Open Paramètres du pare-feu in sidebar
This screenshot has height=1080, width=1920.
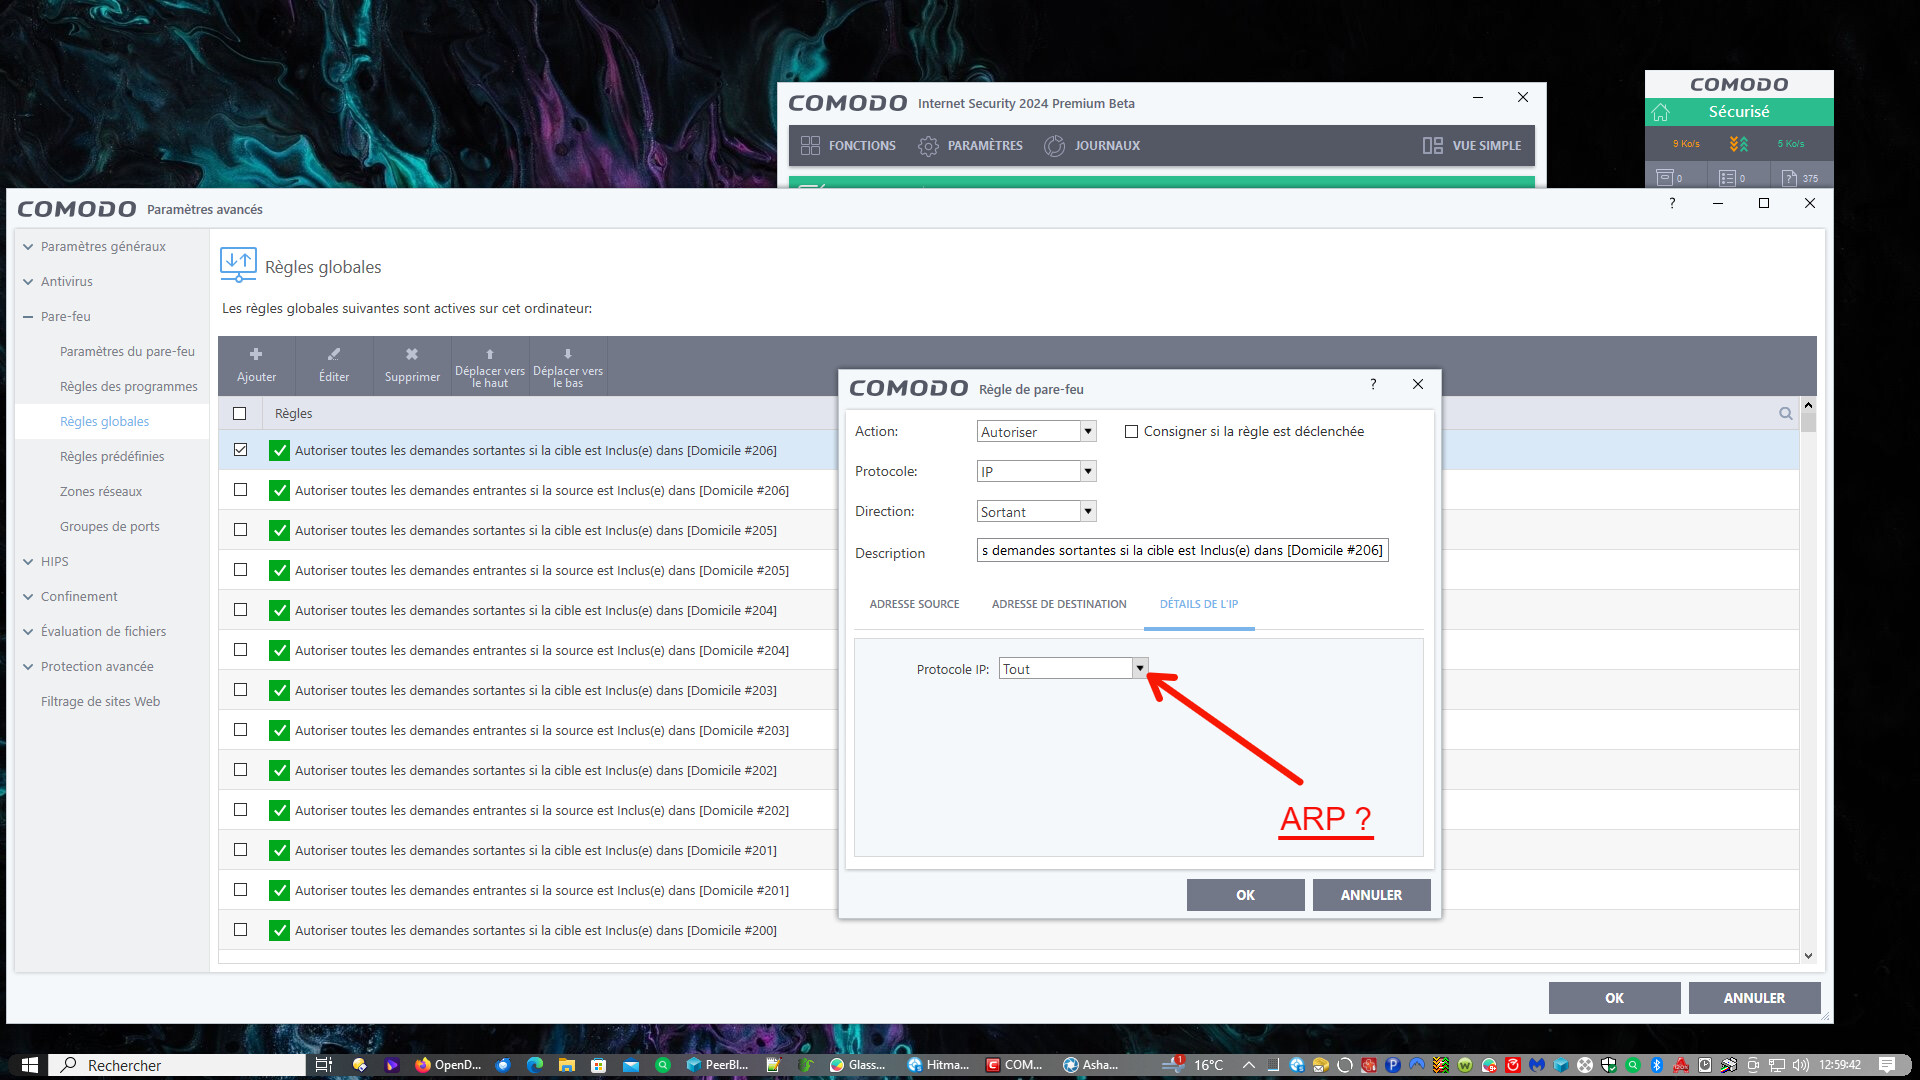click(127, 351)
